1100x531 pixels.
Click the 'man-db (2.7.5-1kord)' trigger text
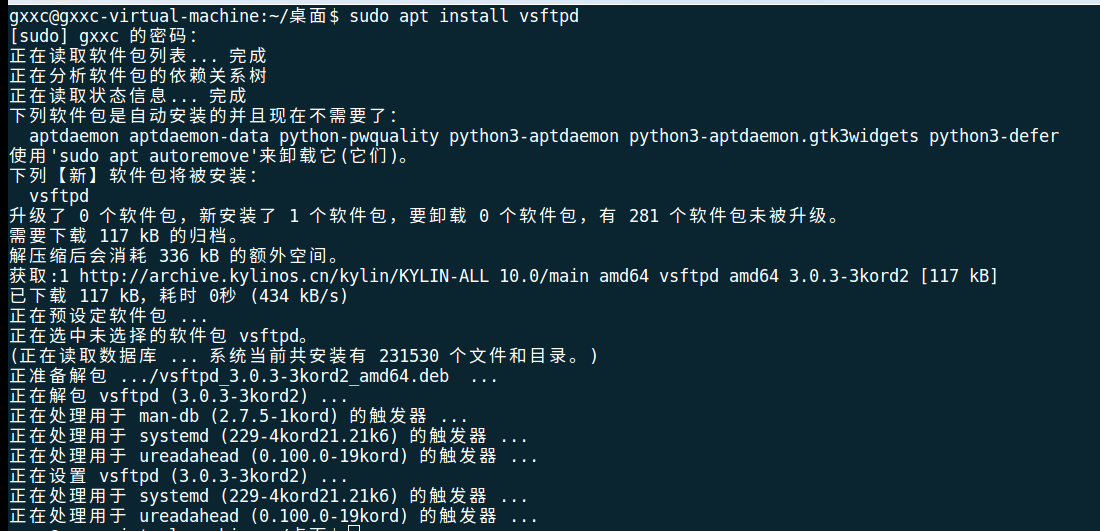coord(243,416)
